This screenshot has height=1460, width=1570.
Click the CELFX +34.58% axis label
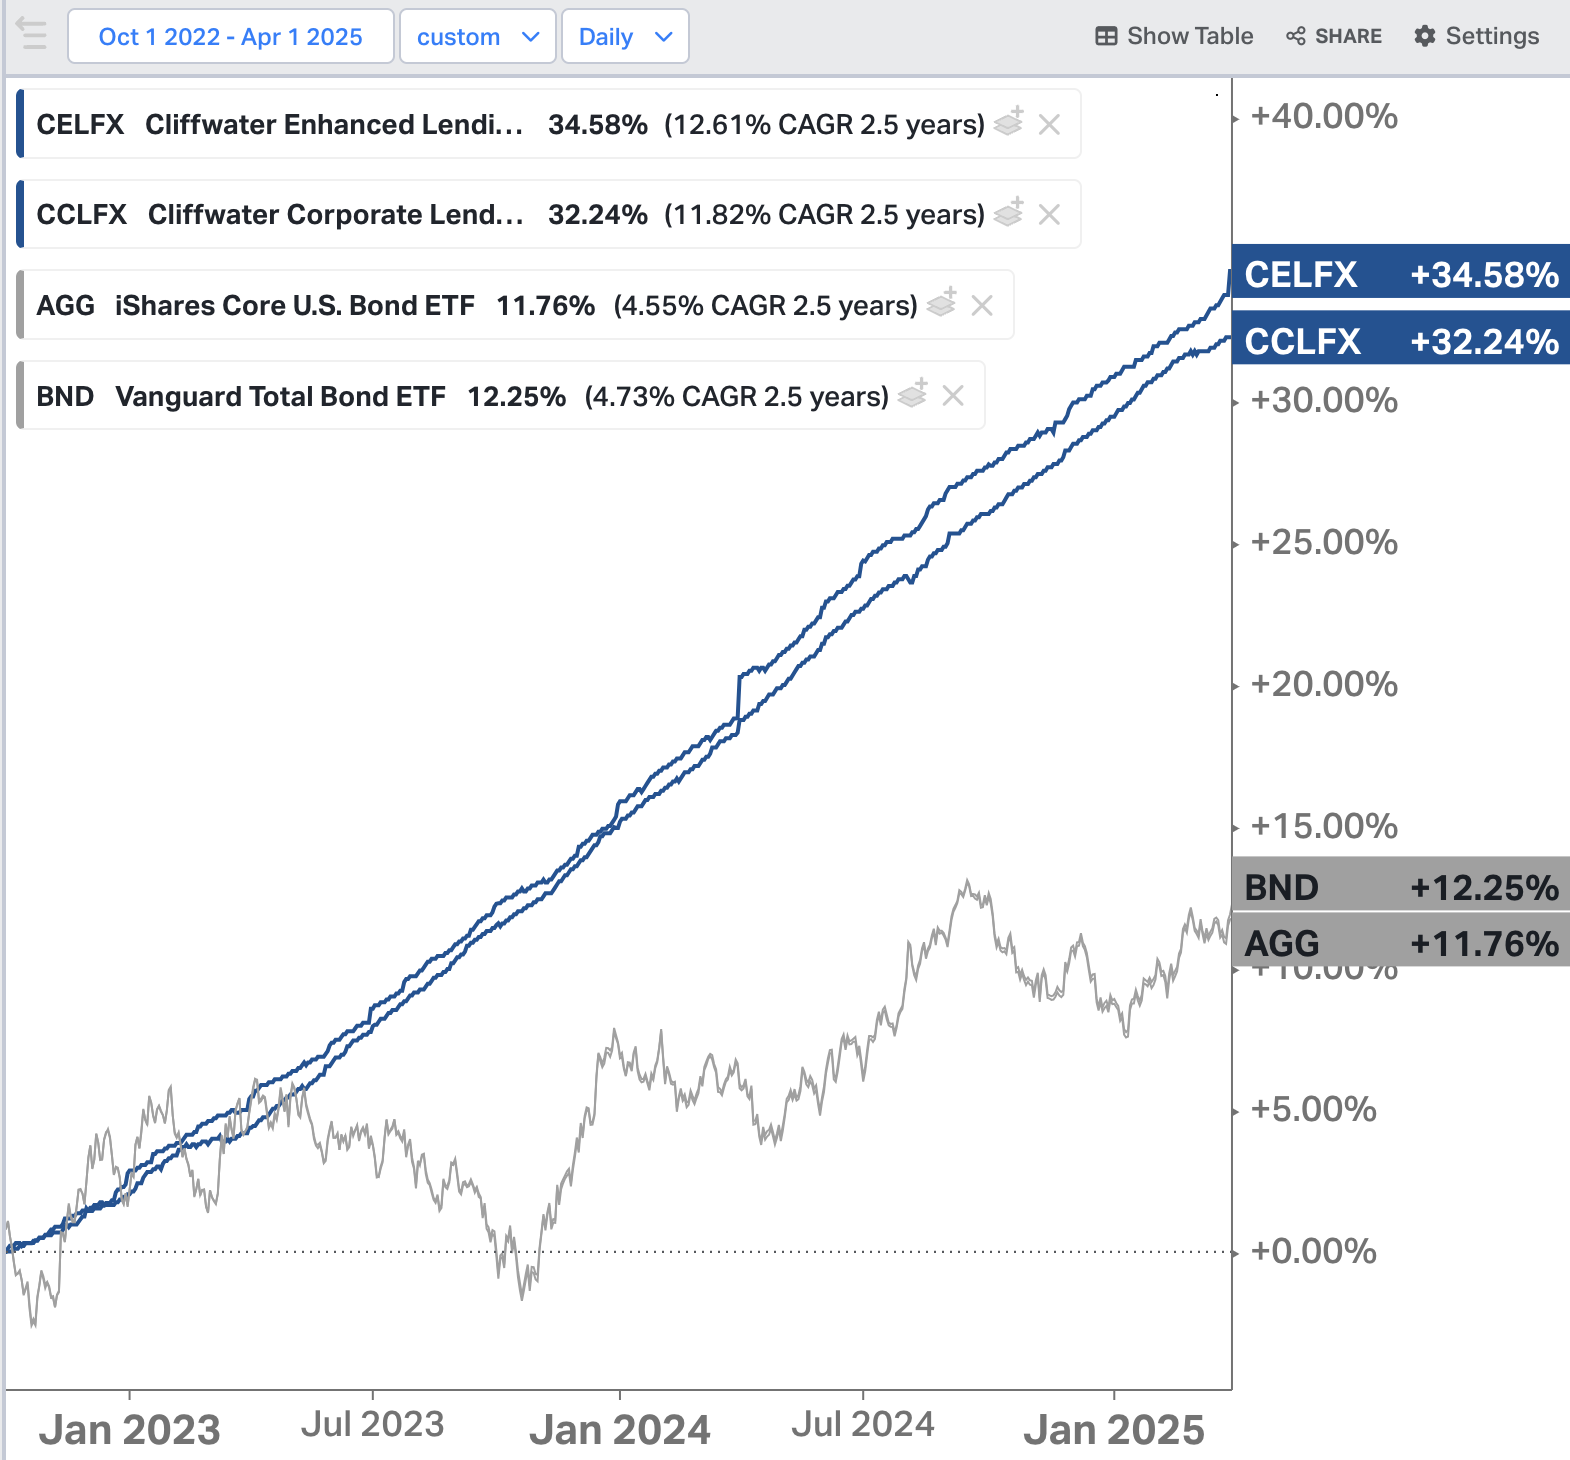1401,273
